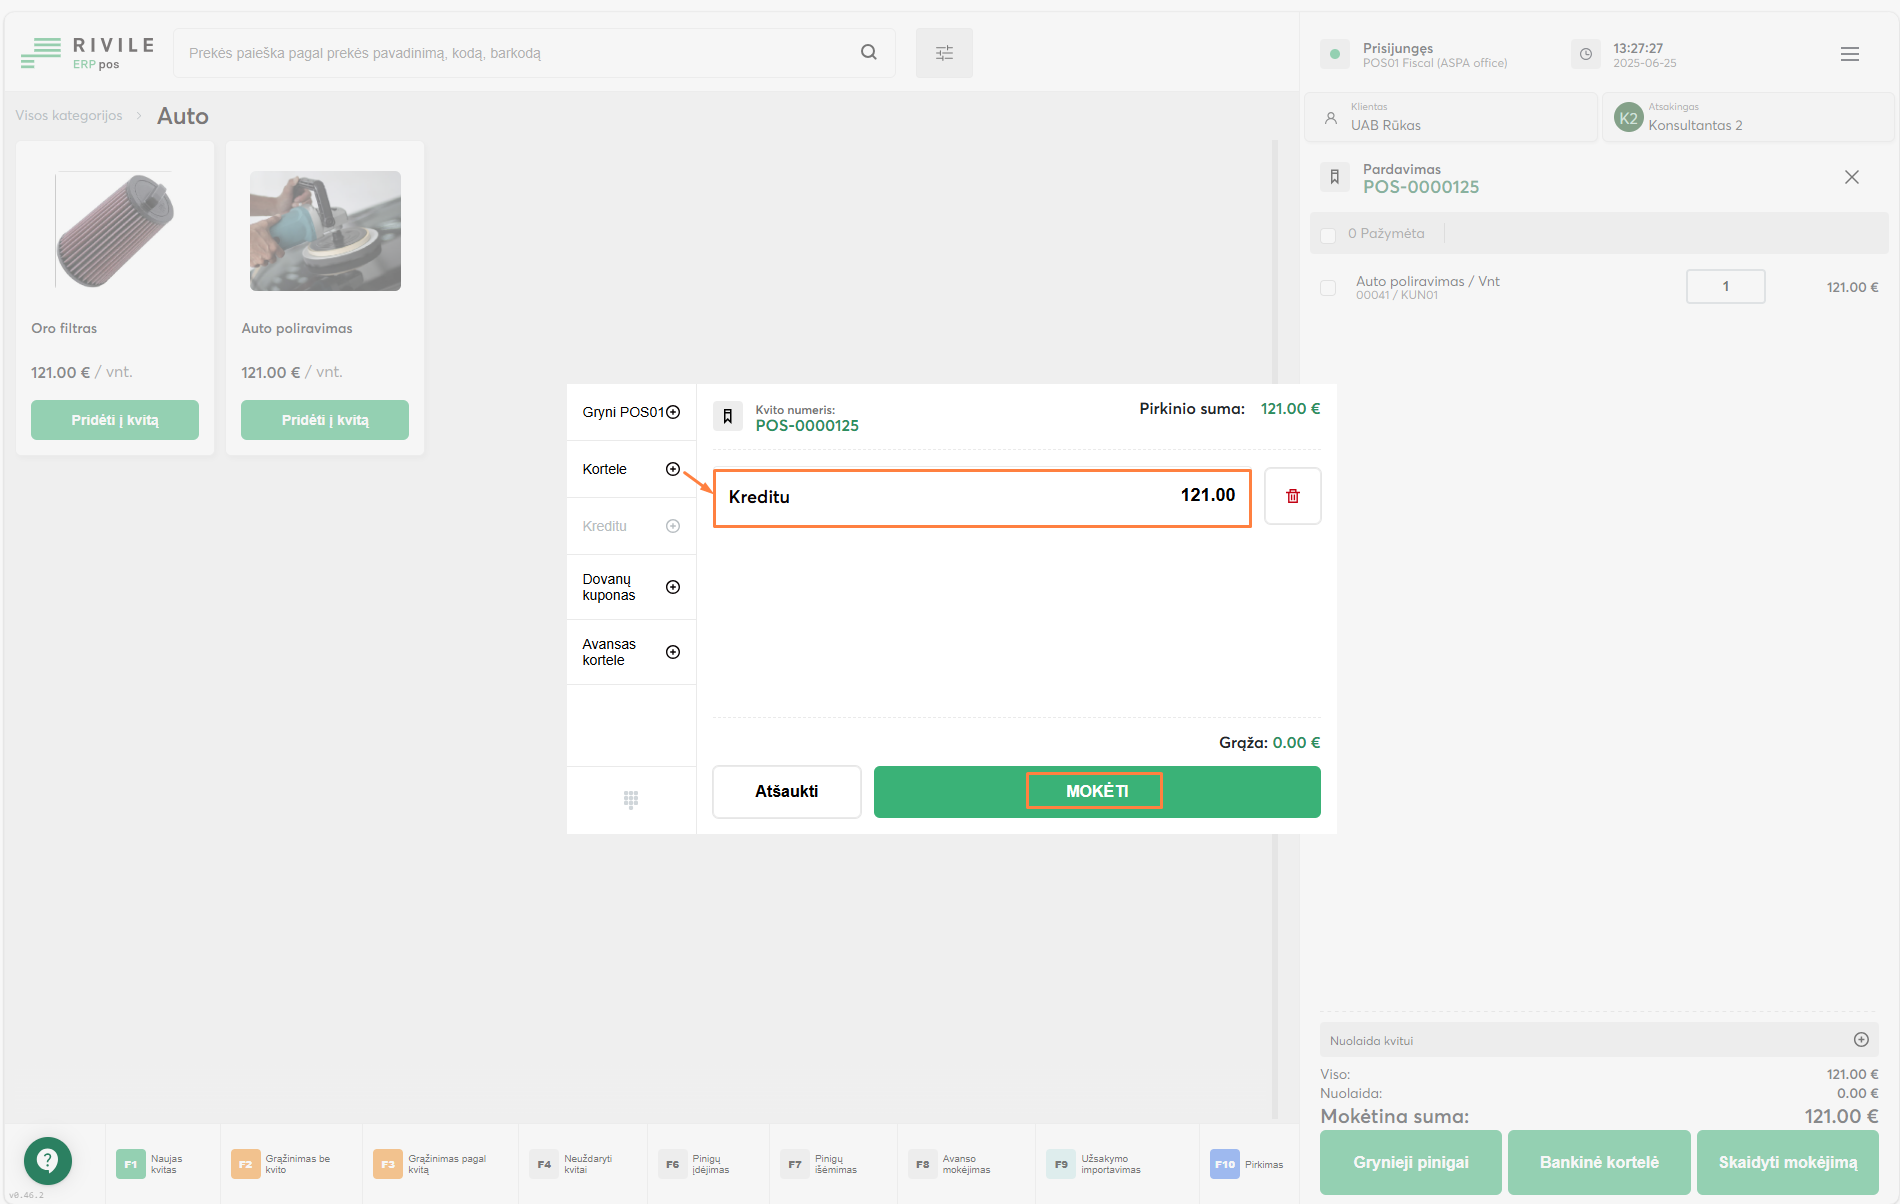Viewport: 1900px width, 1204px height.
Task: Expand the Nuolaida kvitui discount section
Action: pos(1860,1040)
